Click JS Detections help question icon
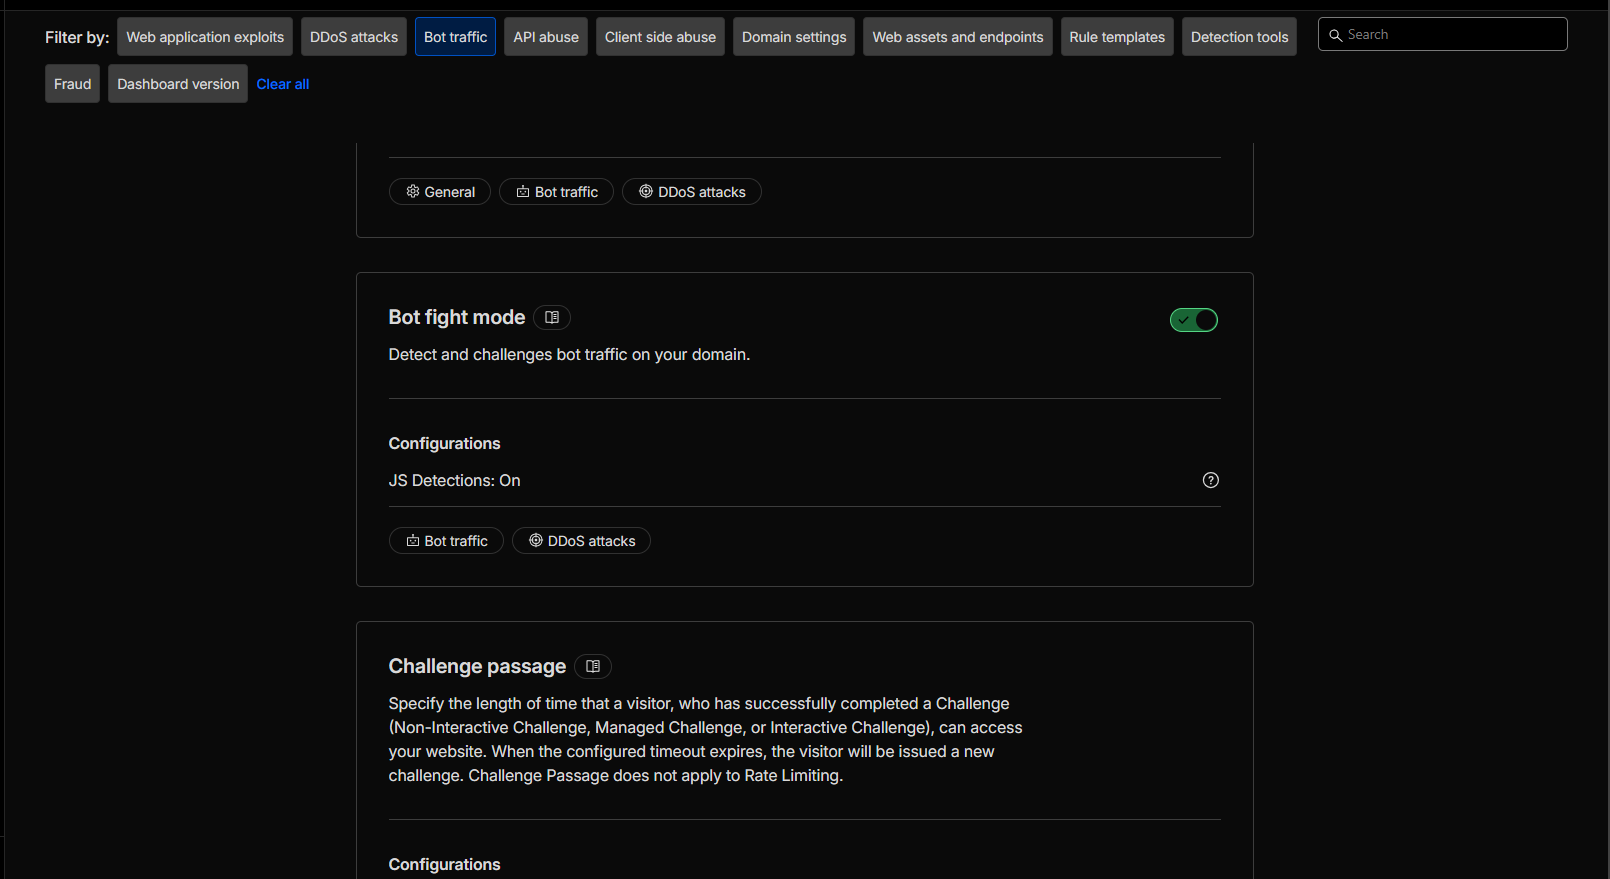This screenshot has height=879, width=1610. 1210,480
